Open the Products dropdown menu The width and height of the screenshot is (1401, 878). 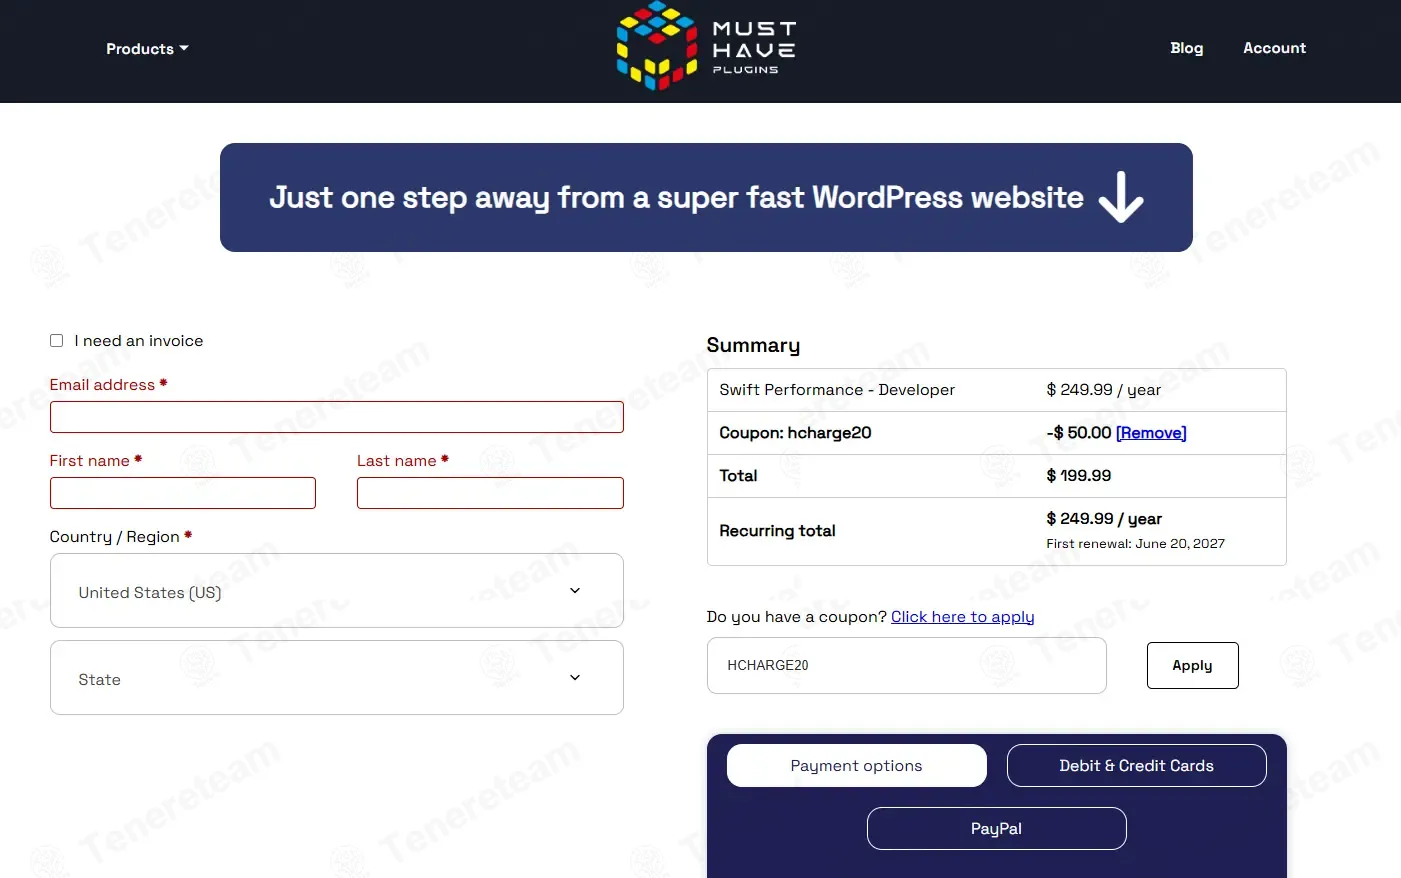pos(147,49)
